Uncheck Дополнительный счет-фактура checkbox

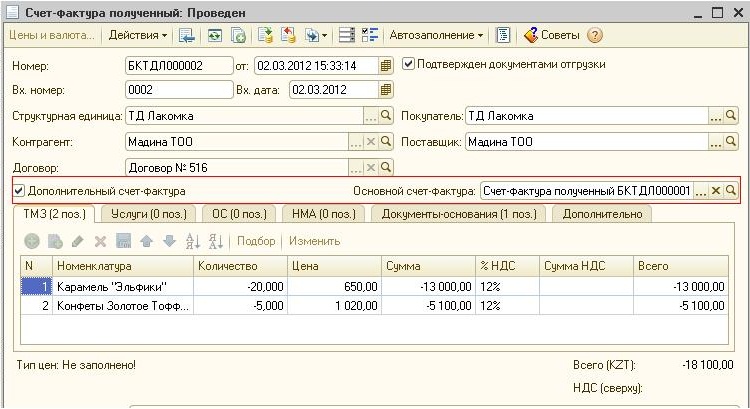coord(18,190)
